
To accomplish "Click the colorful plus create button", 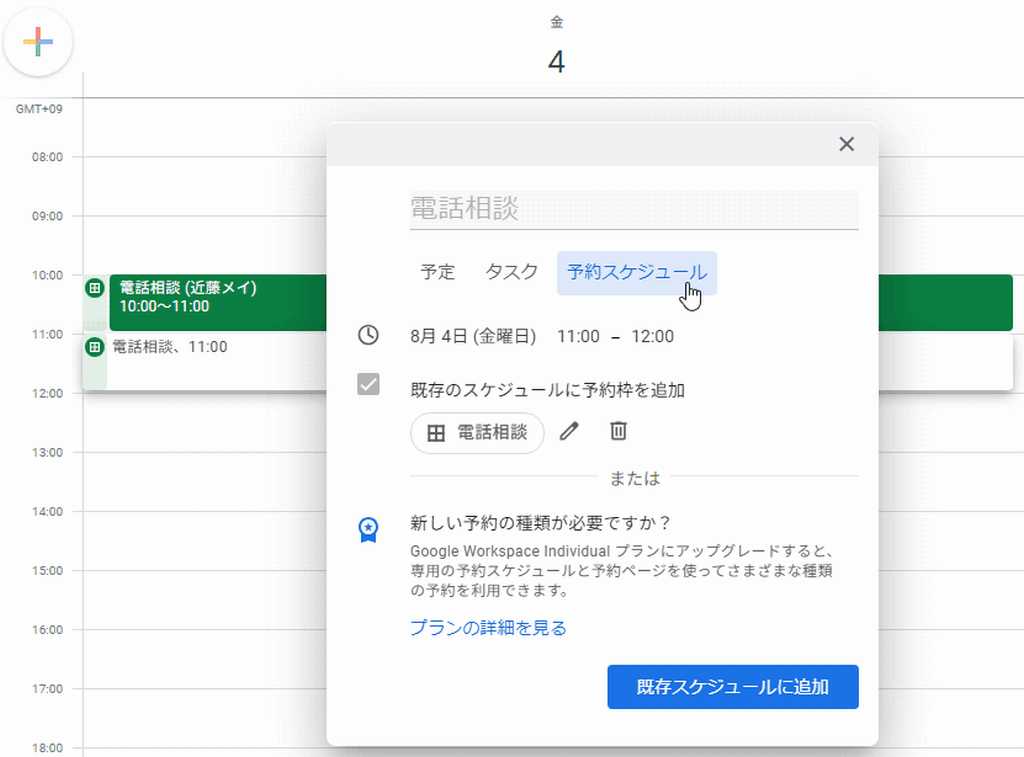I will (38, 42).
